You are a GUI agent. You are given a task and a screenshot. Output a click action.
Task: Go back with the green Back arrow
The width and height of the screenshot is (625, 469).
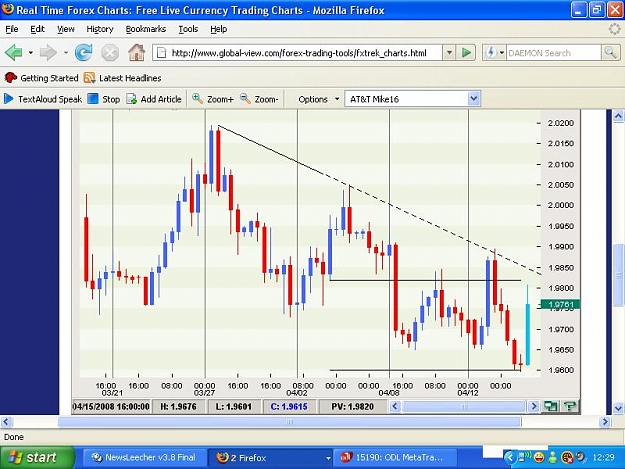(x=13, y=53)
